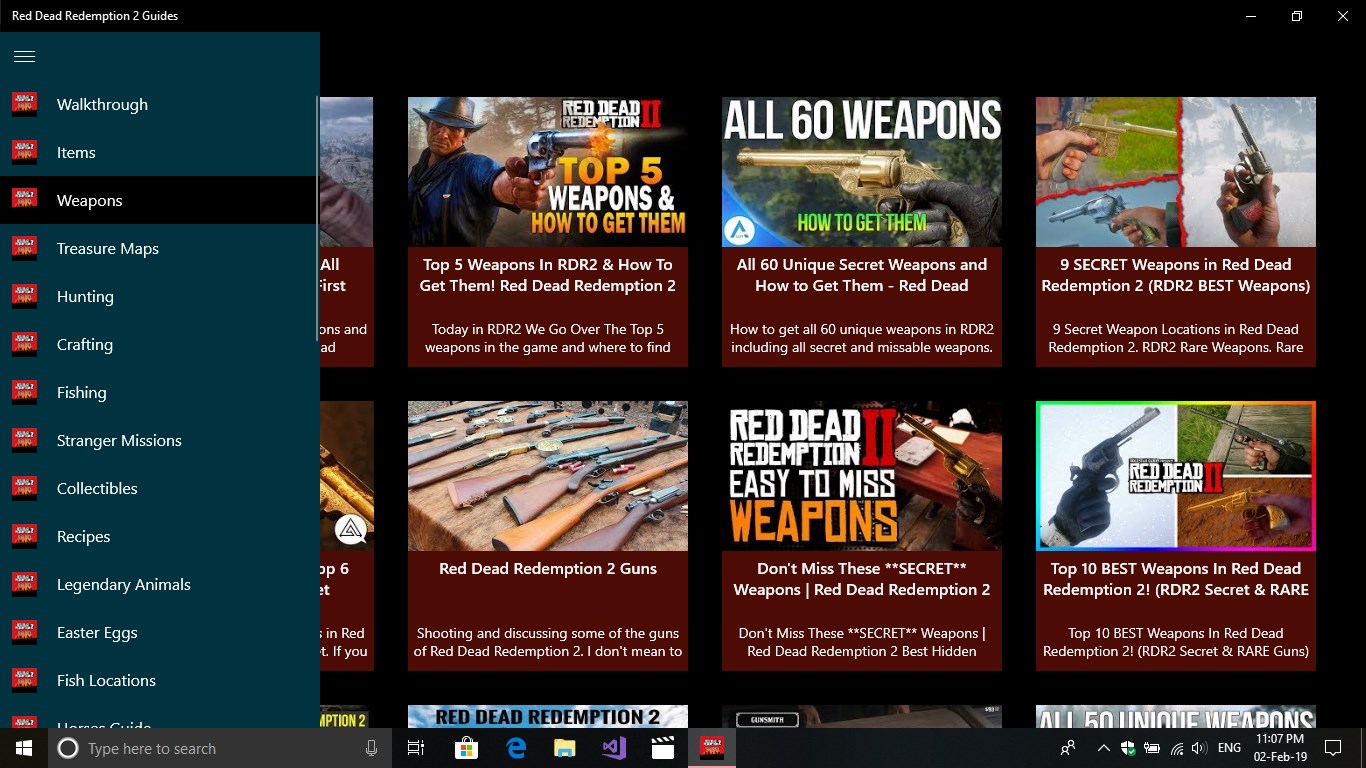The width and height of the screenshot is (1366, 768).
Task: Open Microsoft Store from taskbar
Action: coord(466,748)
